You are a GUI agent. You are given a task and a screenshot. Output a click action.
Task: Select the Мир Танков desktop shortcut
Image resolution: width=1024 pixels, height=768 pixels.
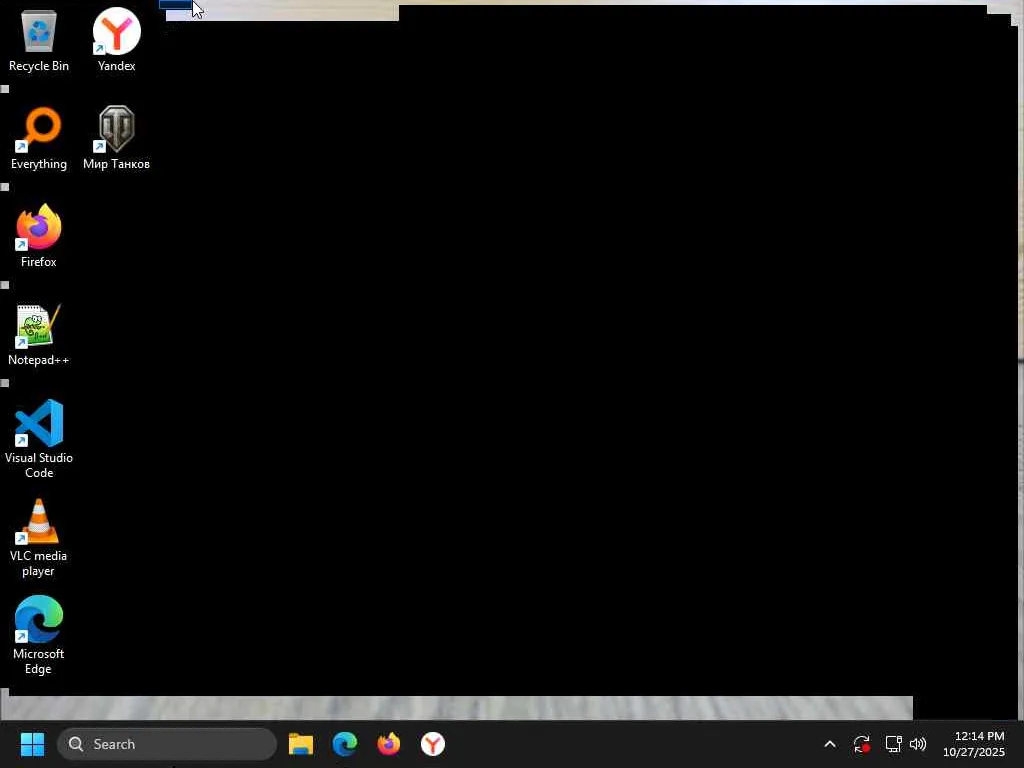116,138
